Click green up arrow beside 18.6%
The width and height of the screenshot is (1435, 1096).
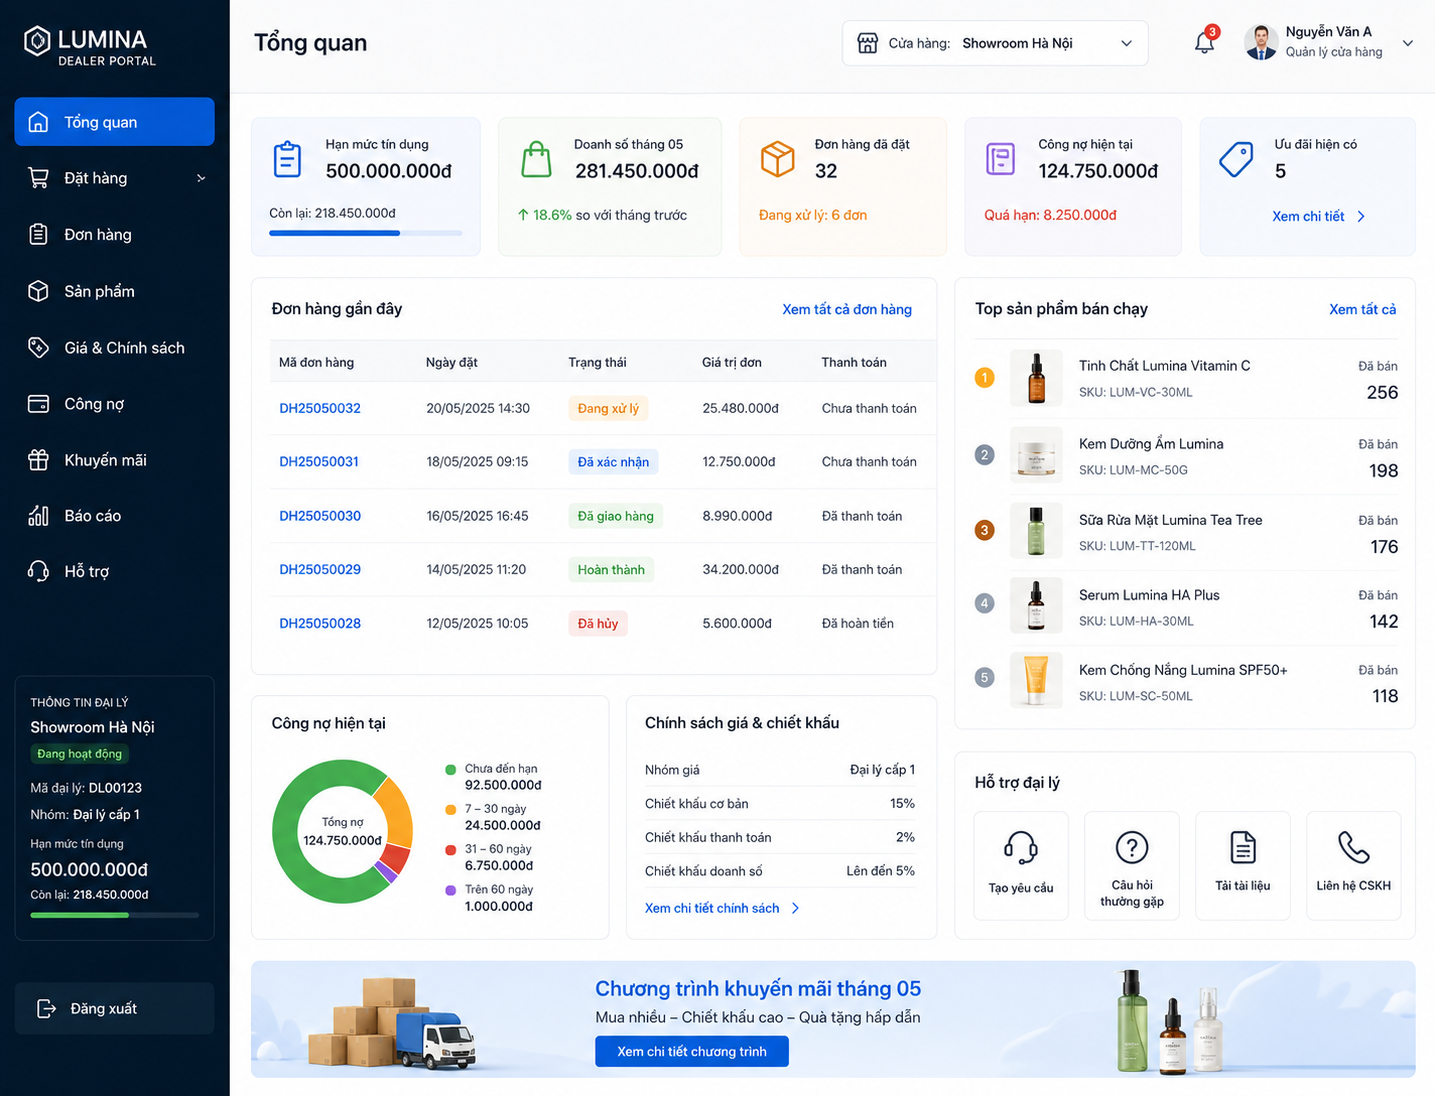523,215
